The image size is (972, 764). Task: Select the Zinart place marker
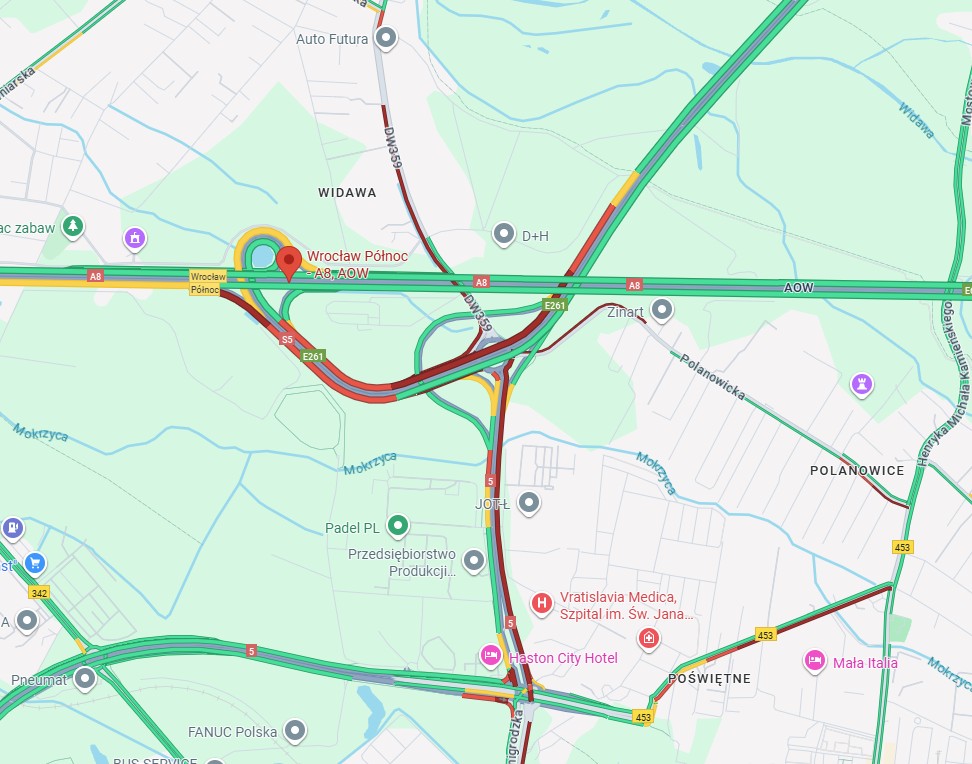662,310
